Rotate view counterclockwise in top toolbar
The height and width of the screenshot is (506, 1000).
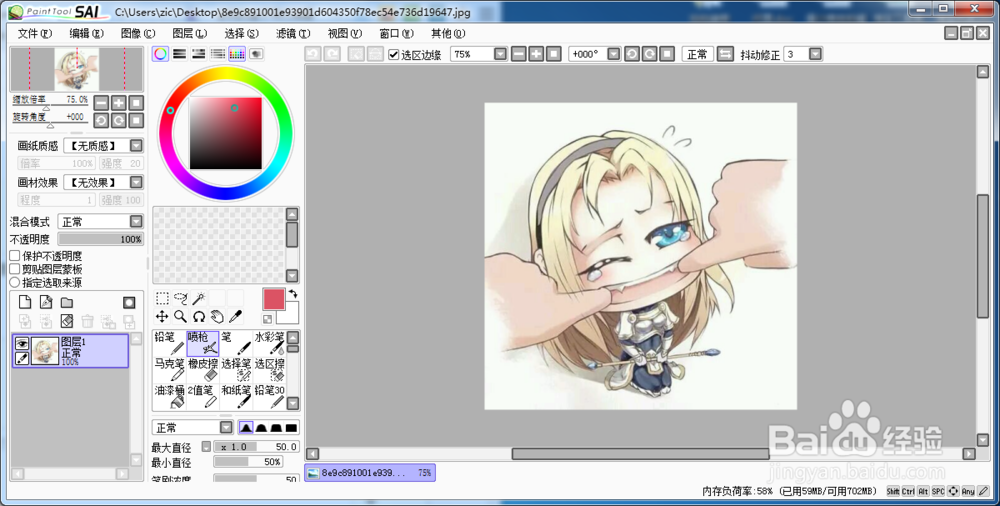tap(632, 54)
